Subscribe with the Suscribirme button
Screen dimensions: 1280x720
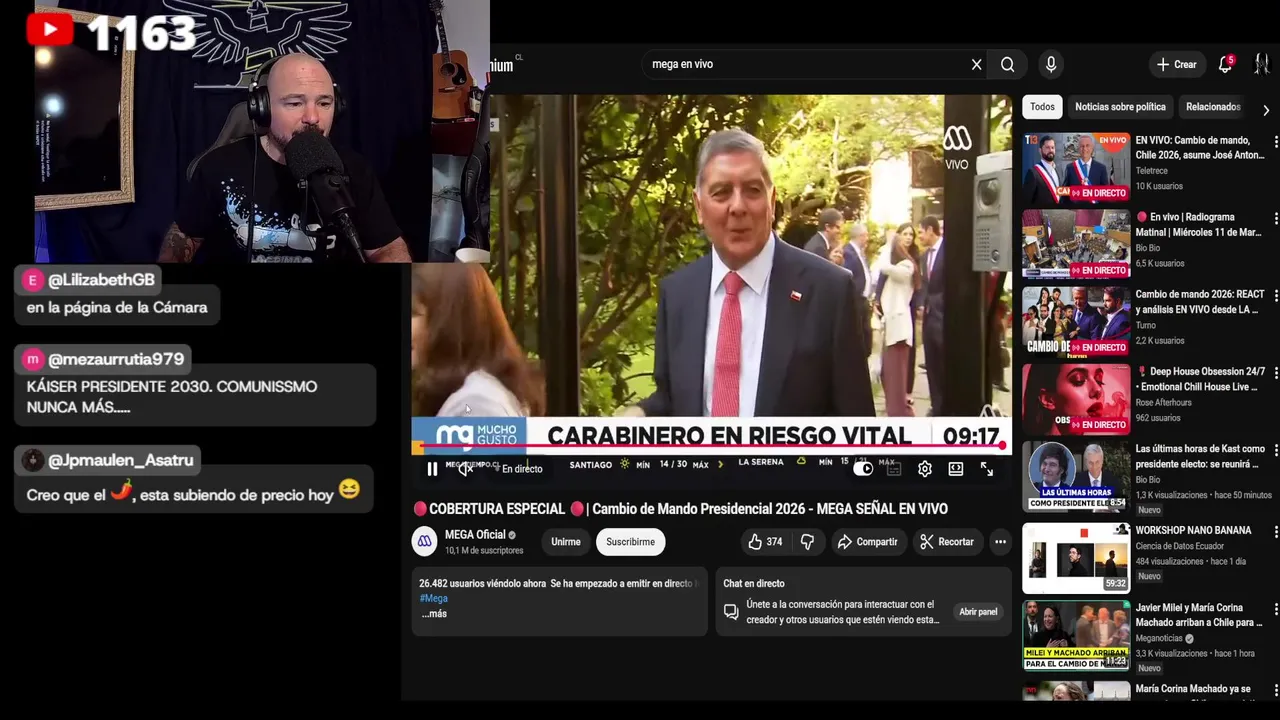(630, 542)
